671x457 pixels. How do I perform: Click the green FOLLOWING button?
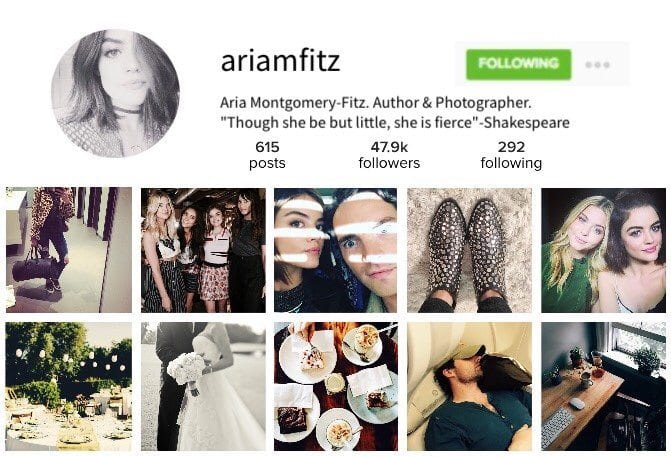tap(518, 64)
